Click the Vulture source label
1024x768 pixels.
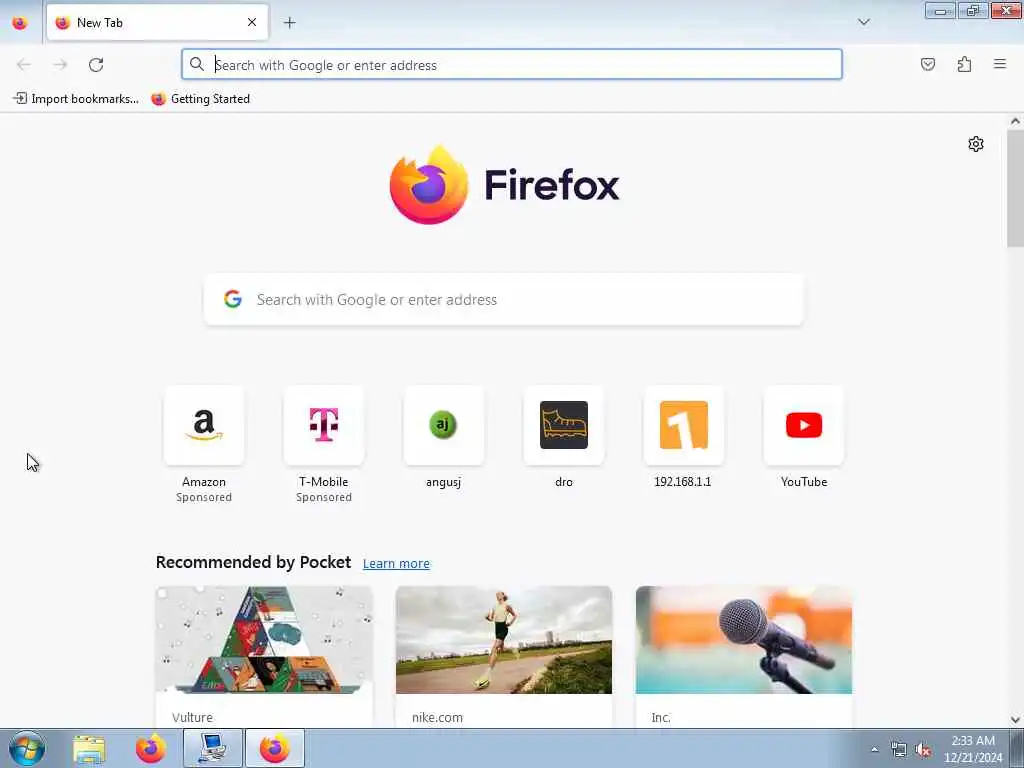click(192, 717)
